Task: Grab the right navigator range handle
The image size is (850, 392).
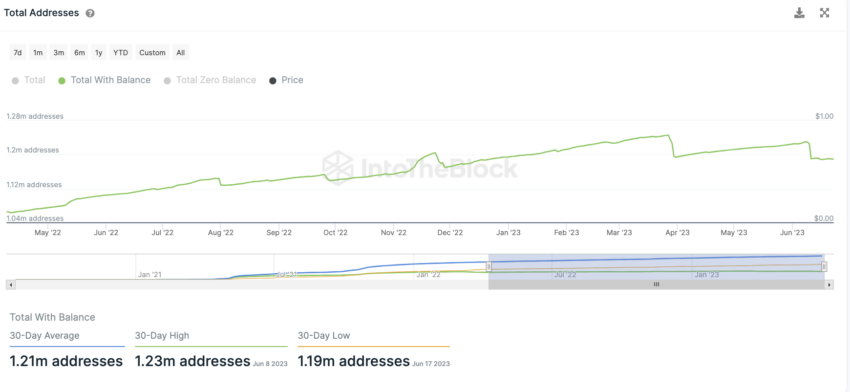Action: click(824, 266)
